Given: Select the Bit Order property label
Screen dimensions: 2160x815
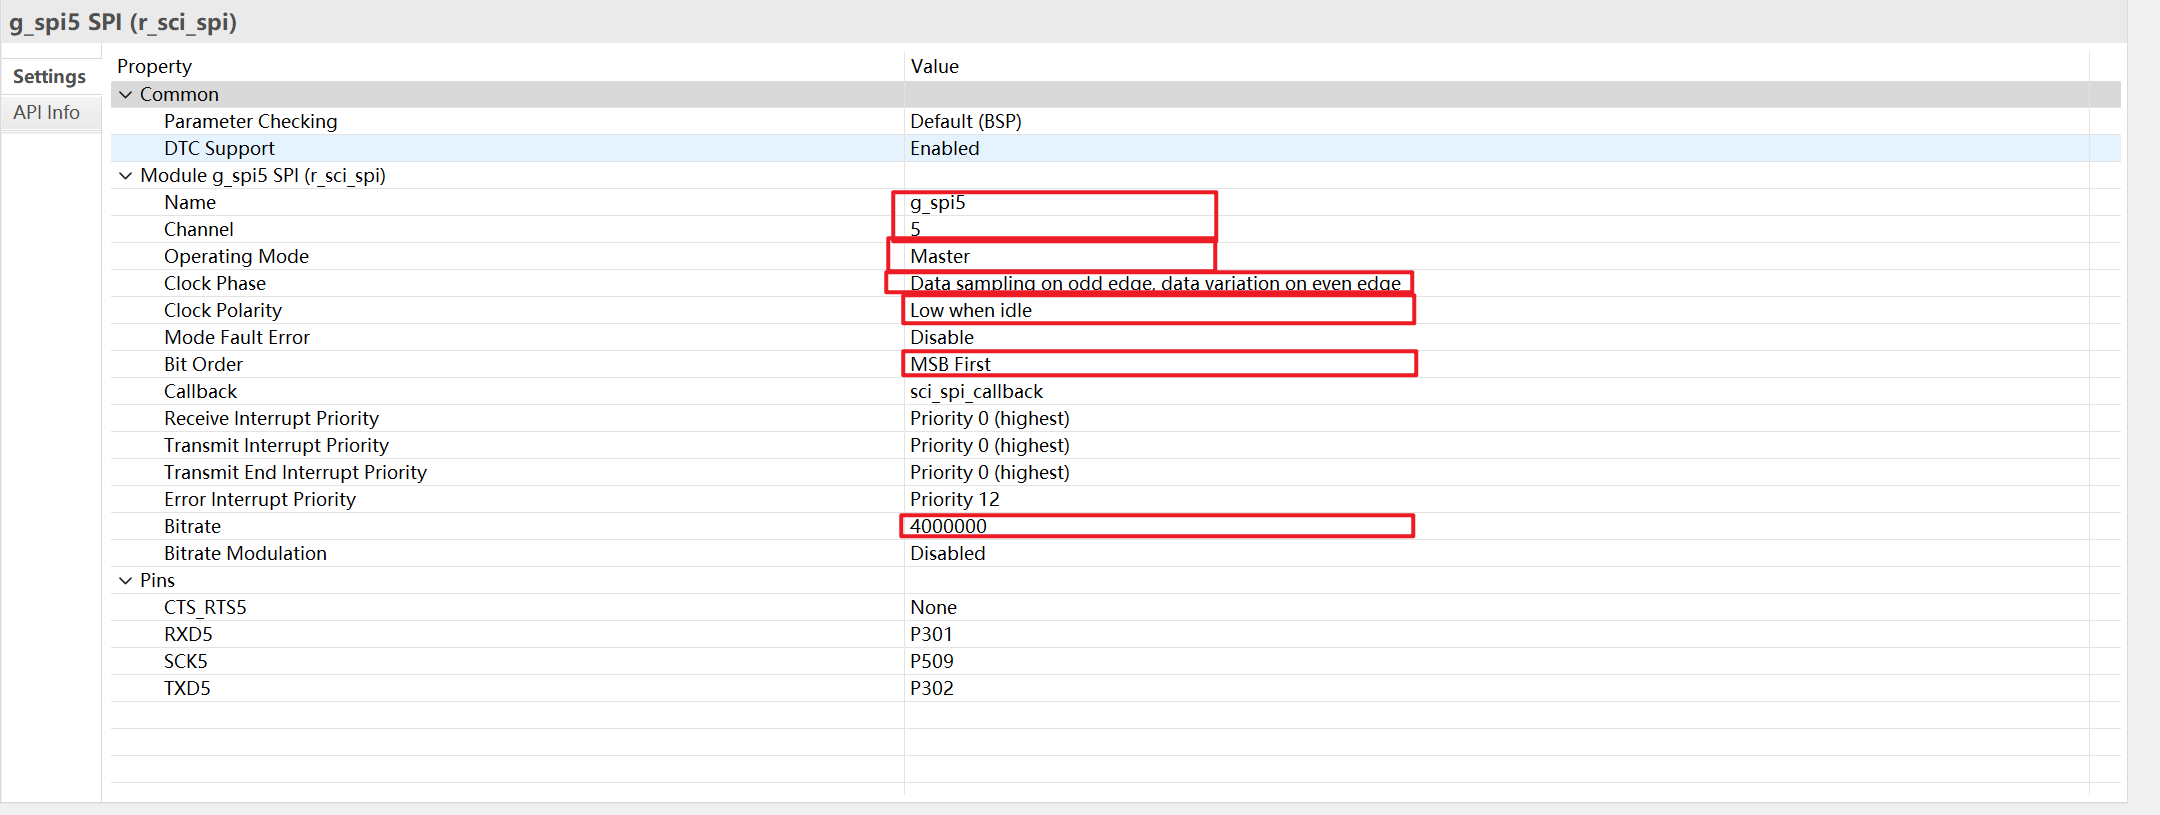Looking at the screenshot, I should 204,365.
